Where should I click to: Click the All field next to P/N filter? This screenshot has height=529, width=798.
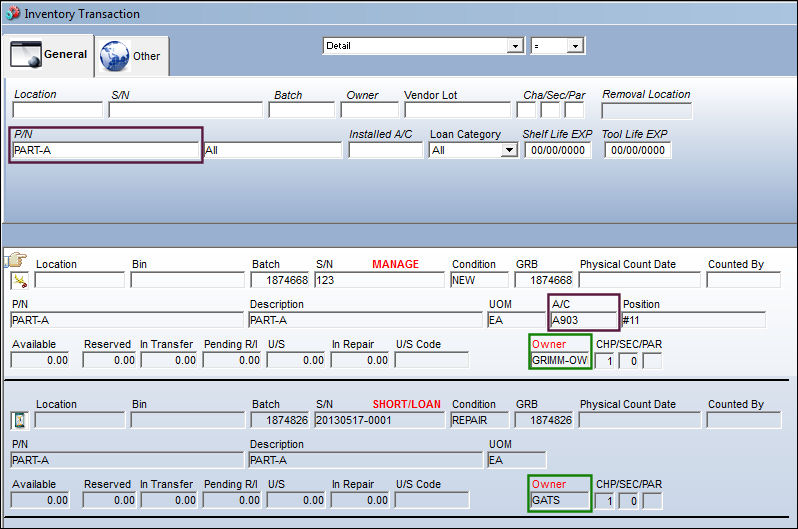click(x=273, y=150)
